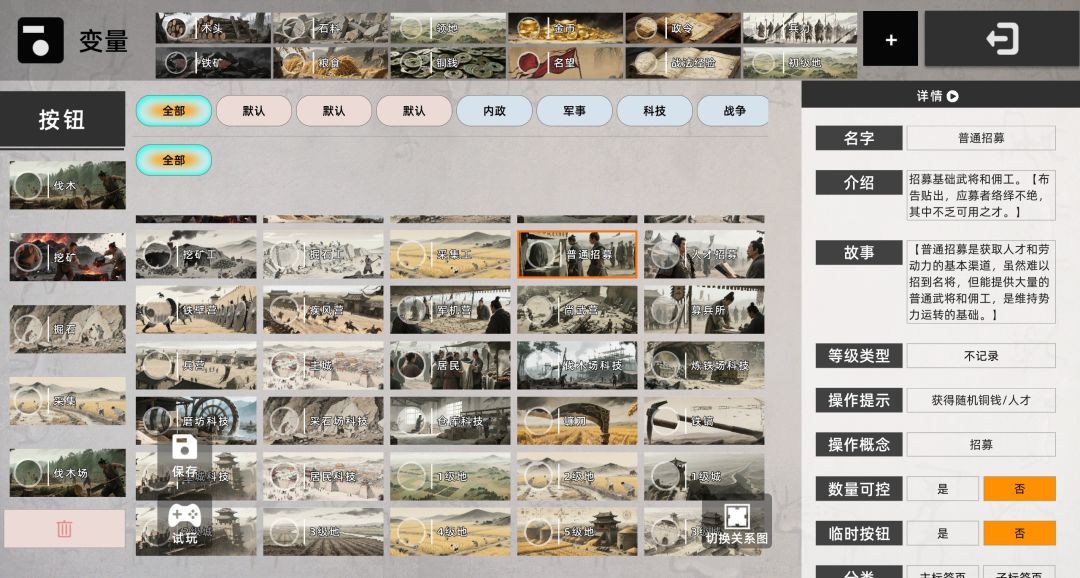Select the 初级地 variable tile
The image size is (1080, 578).
click(800, 63)
